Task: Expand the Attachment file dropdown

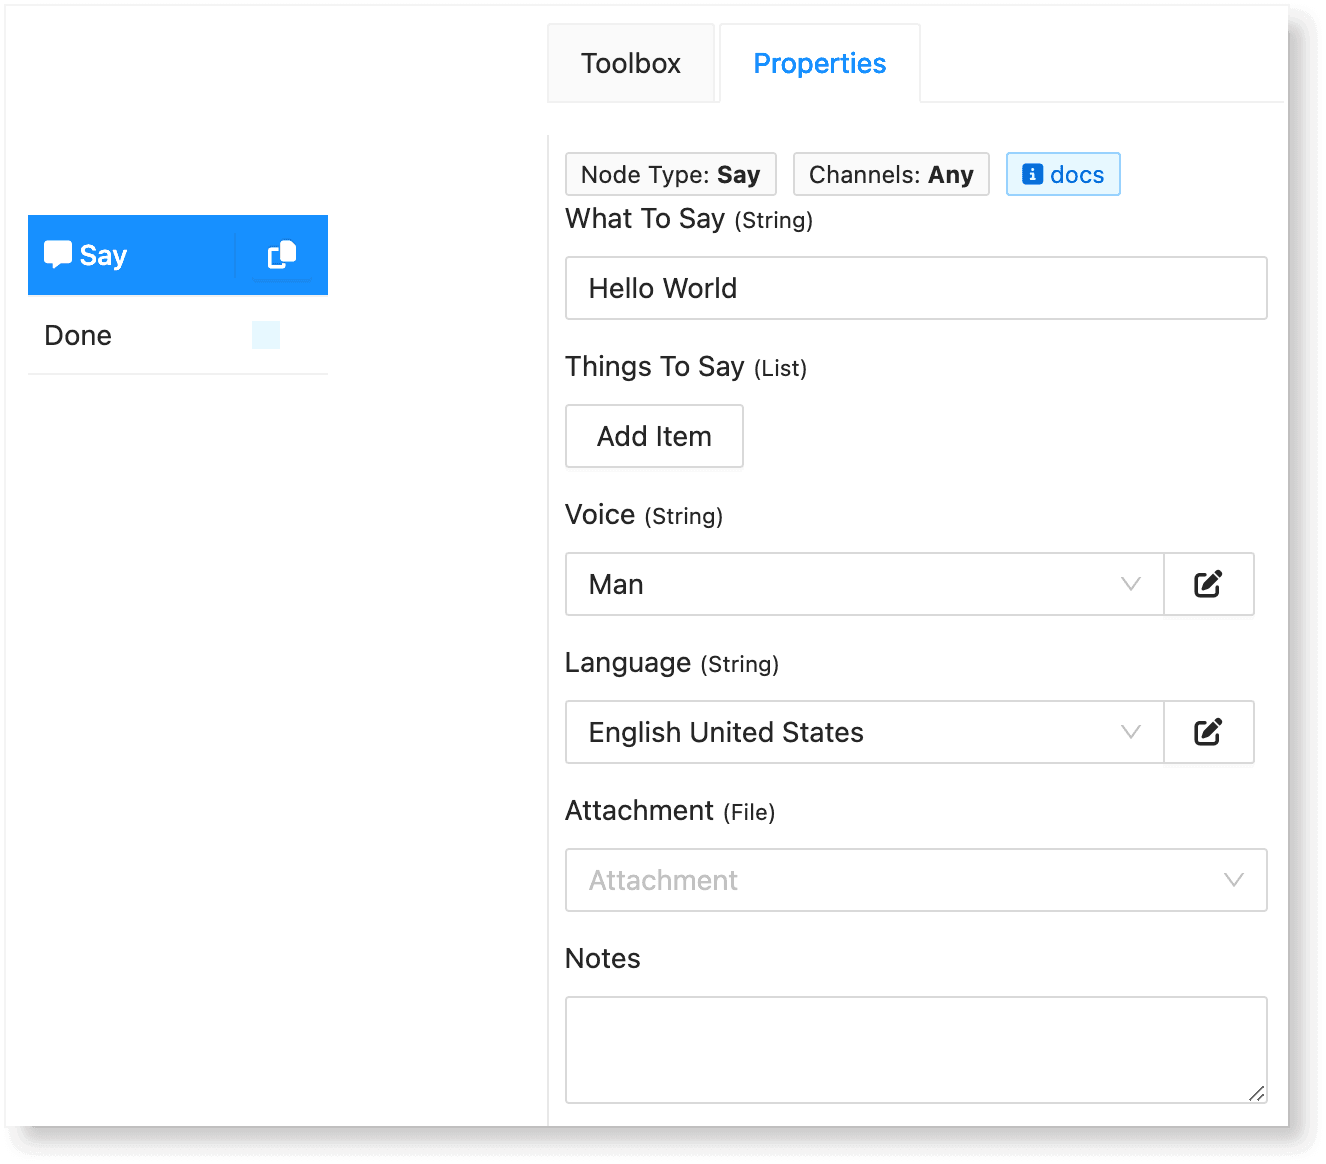Action: point(916,880)
